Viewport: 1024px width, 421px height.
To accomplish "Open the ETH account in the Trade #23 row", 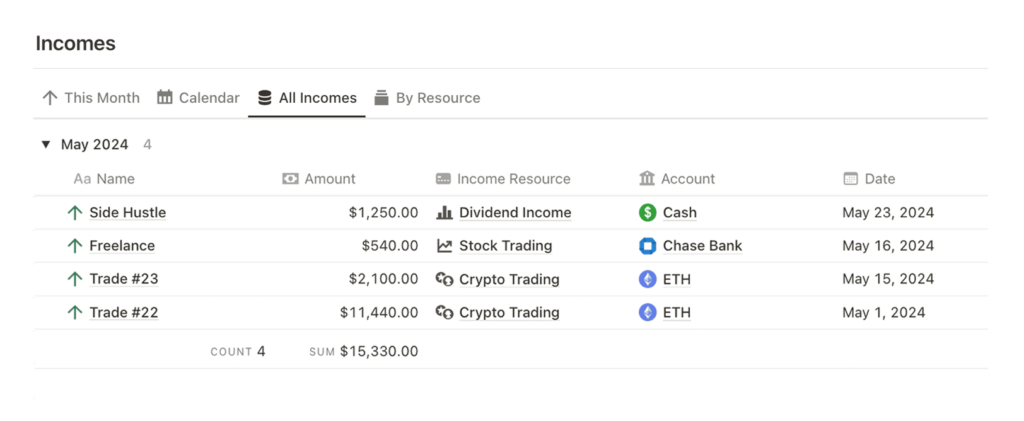I will click(x=677, y=279).
